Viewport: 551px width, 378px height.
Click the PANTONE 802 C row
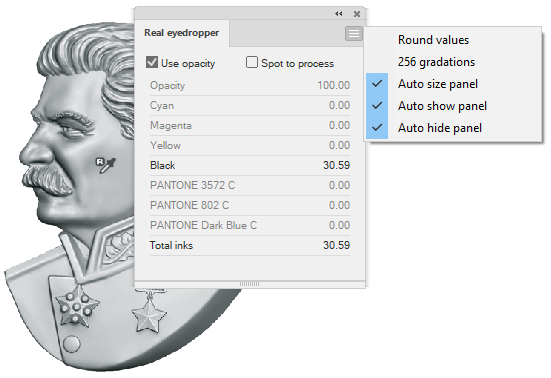click(x=250, y=206)
